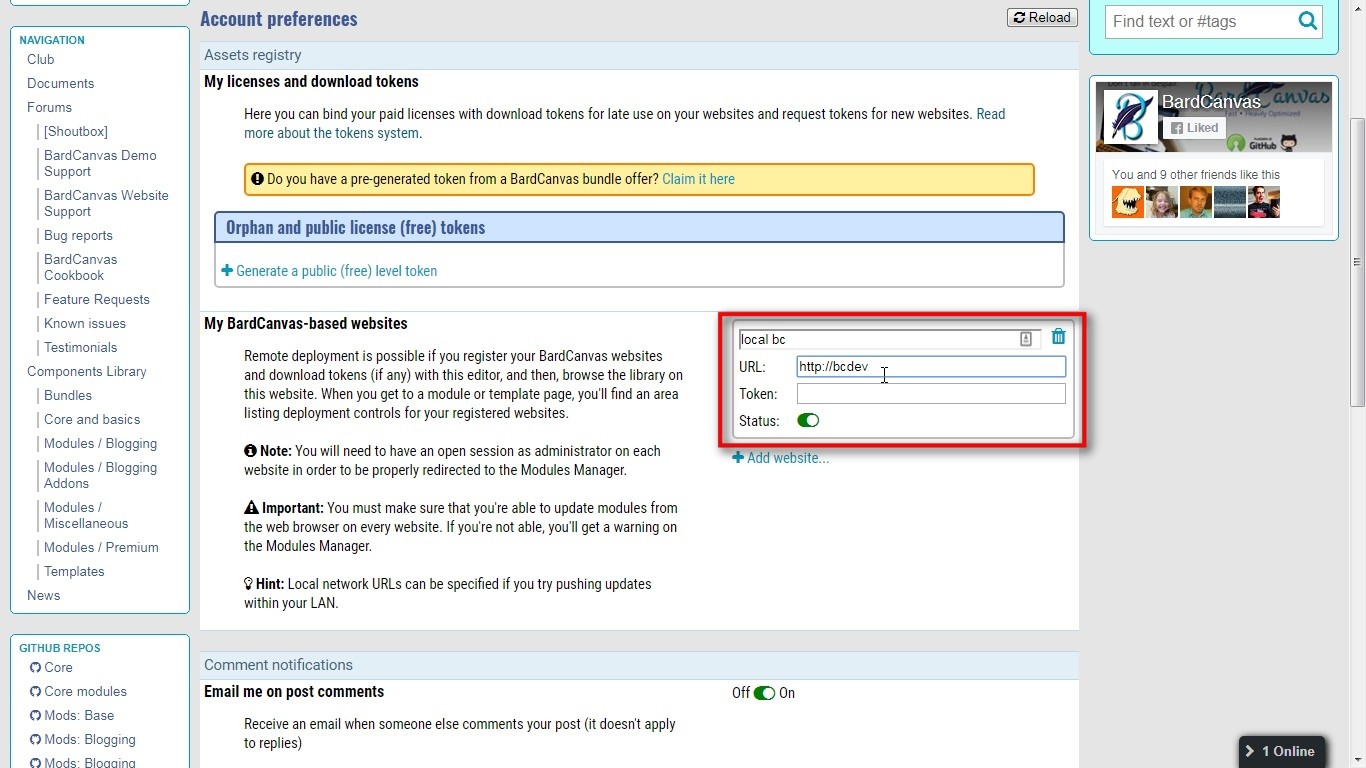Open Modules / Blogging Addons category
Image resolution: width=1366 pixels, height=768 pixels.
[x=100, y=475]
